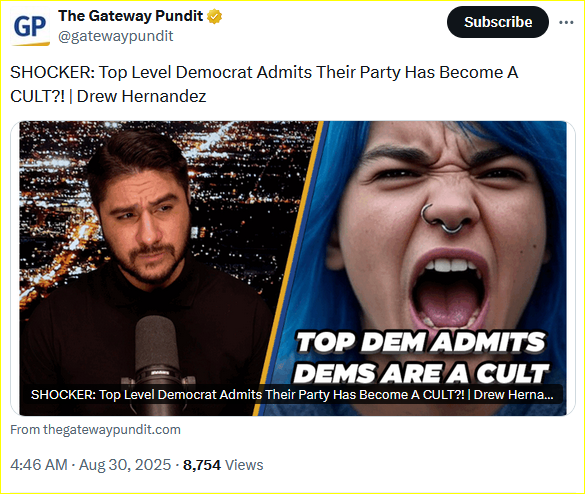Click the DEMS ARE A CULT text
The height and width of the screenshot is (494, 585).
(x=422, y=373)
